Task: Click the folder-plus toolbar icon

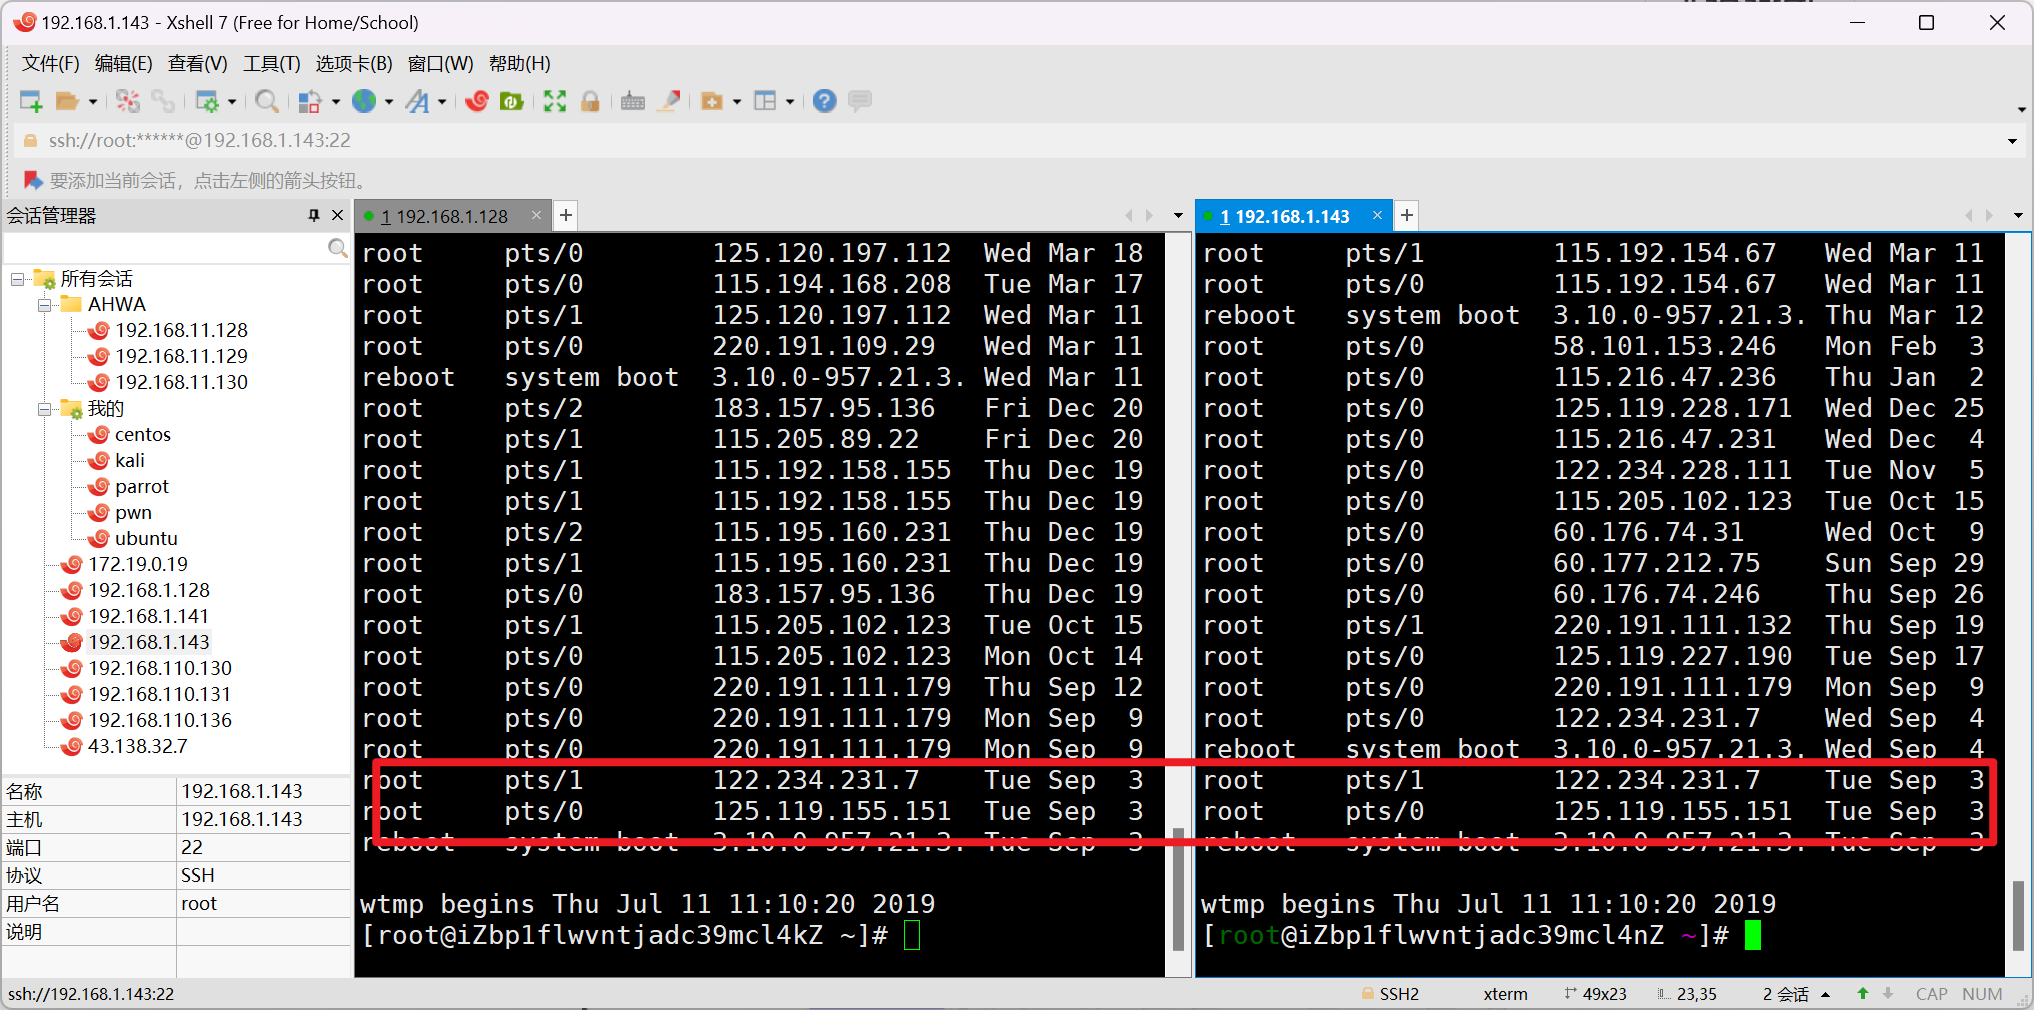Action: (712, 101)
